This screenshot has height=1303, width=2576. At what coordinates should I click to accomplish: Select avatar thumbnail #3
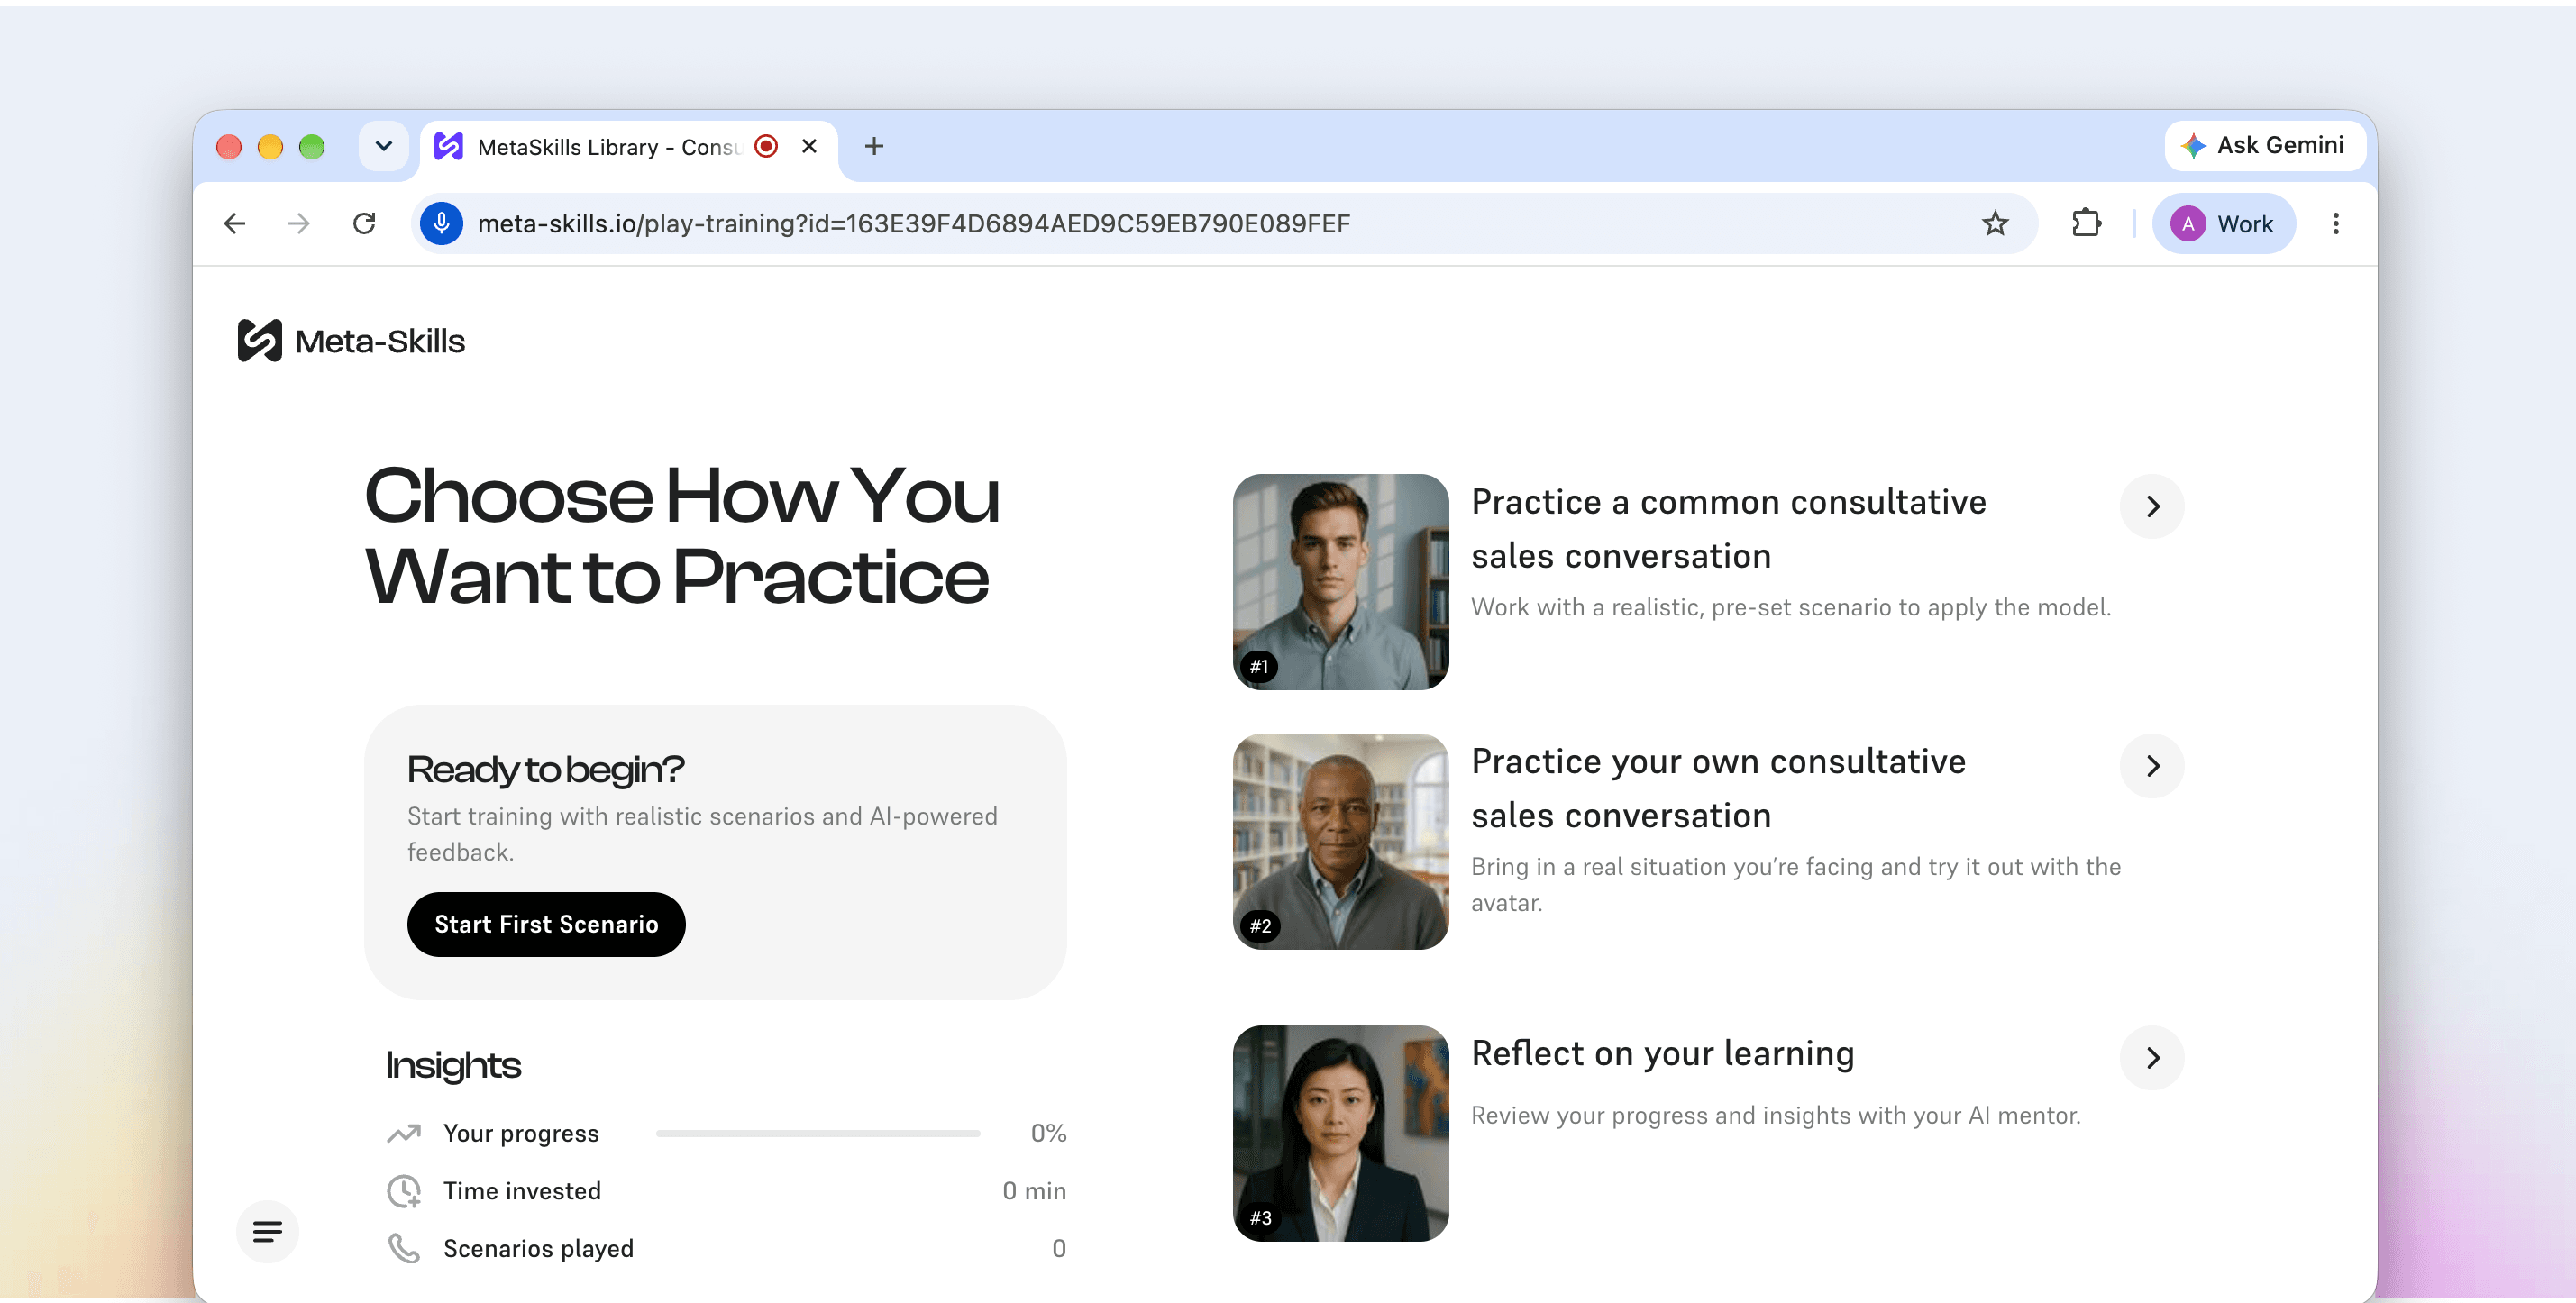tap(1340, 1133)
